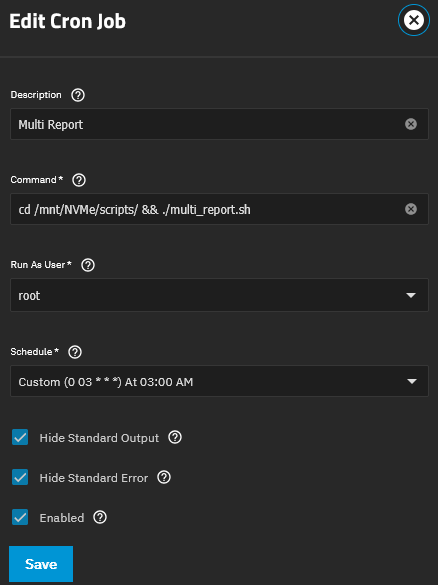This screenshot has width=438, height=585.
Task: Expand the Schedule dropdown with Custom preset
Action: (219, 381)
